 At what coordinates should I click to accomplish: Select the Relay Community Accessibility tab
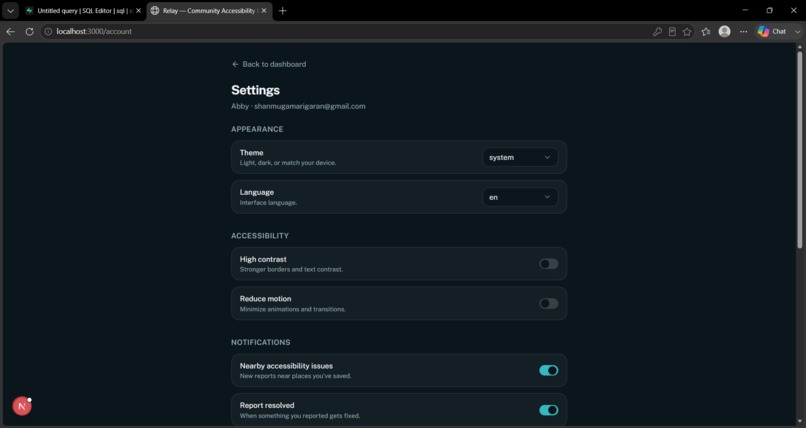pos(209,10)
